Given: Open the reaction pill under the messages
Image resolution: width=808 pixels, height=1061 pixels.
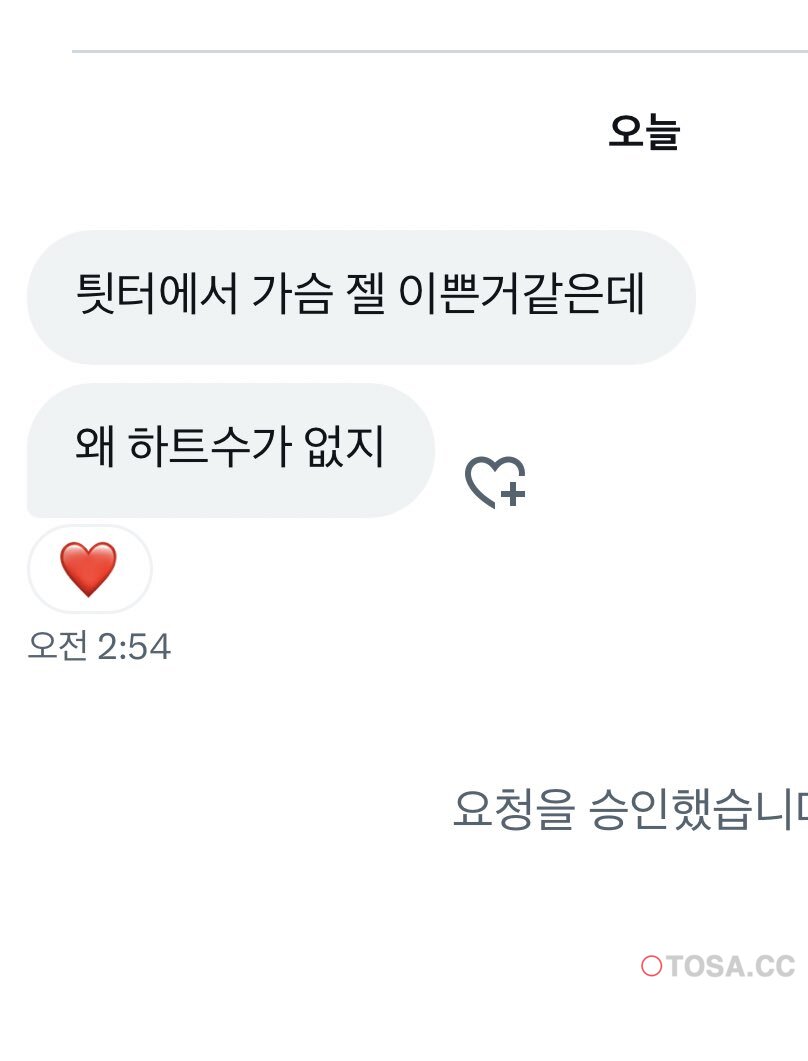Looking at the screenshot, I should (x=89, y=569).
